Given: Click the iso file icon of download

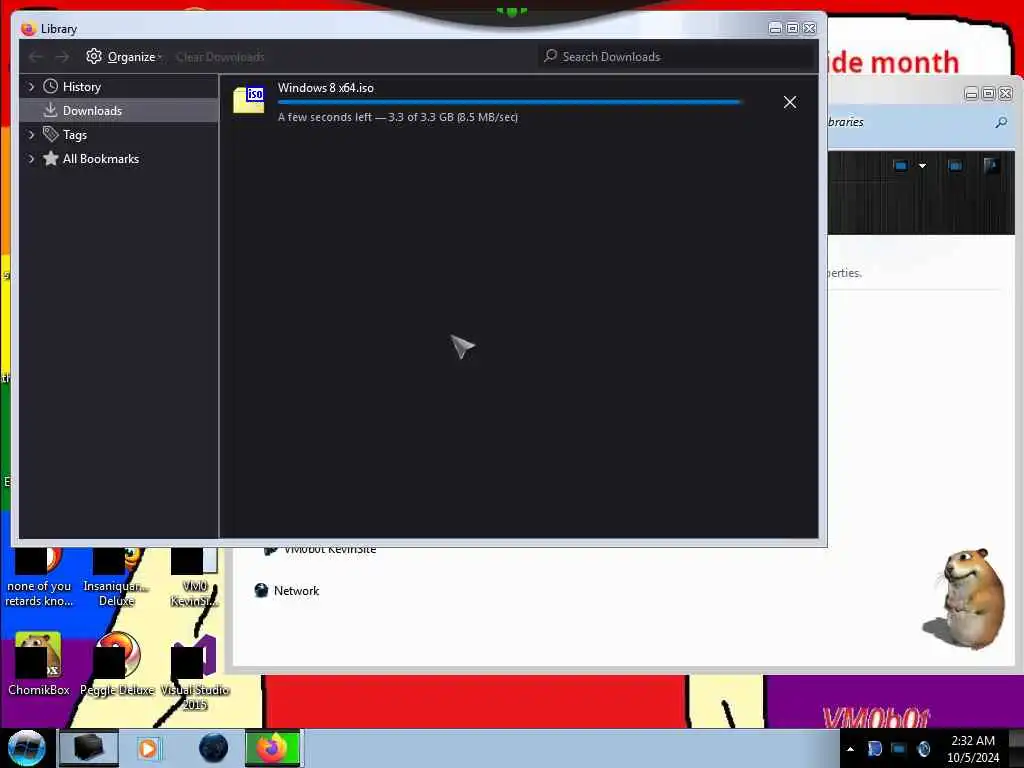Looking at the screenshot, I should (x=249, y=100).
